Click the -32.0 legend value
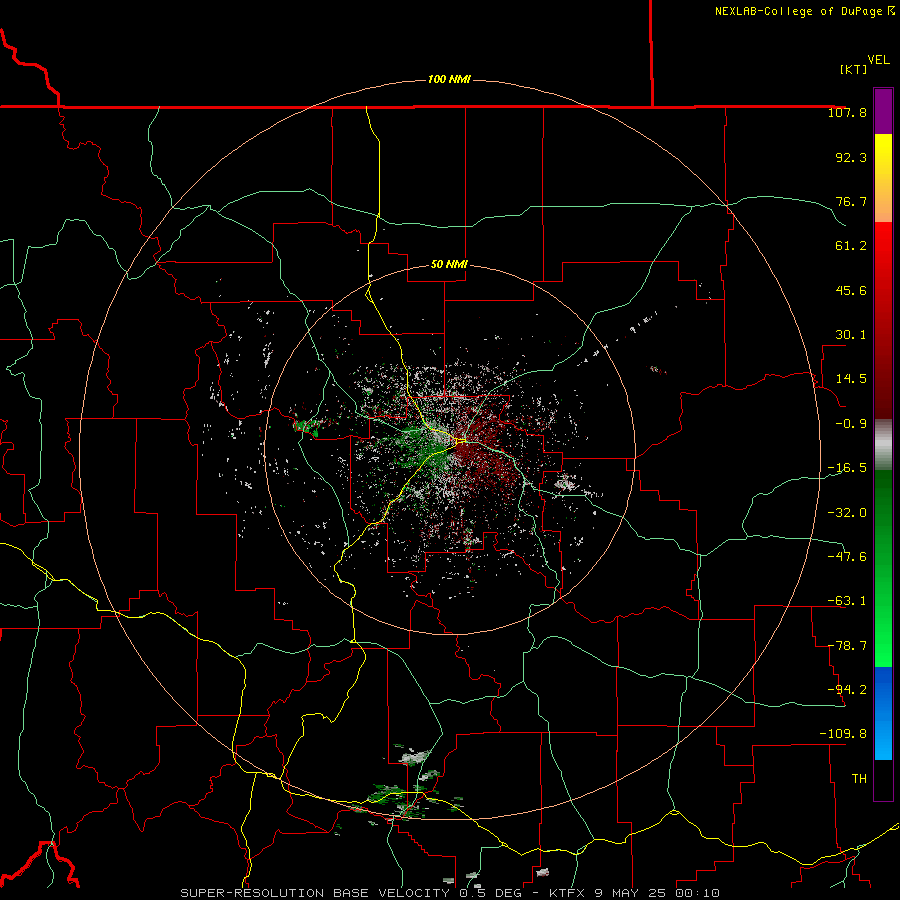900x900 pixels. click(x=847, y=513)
